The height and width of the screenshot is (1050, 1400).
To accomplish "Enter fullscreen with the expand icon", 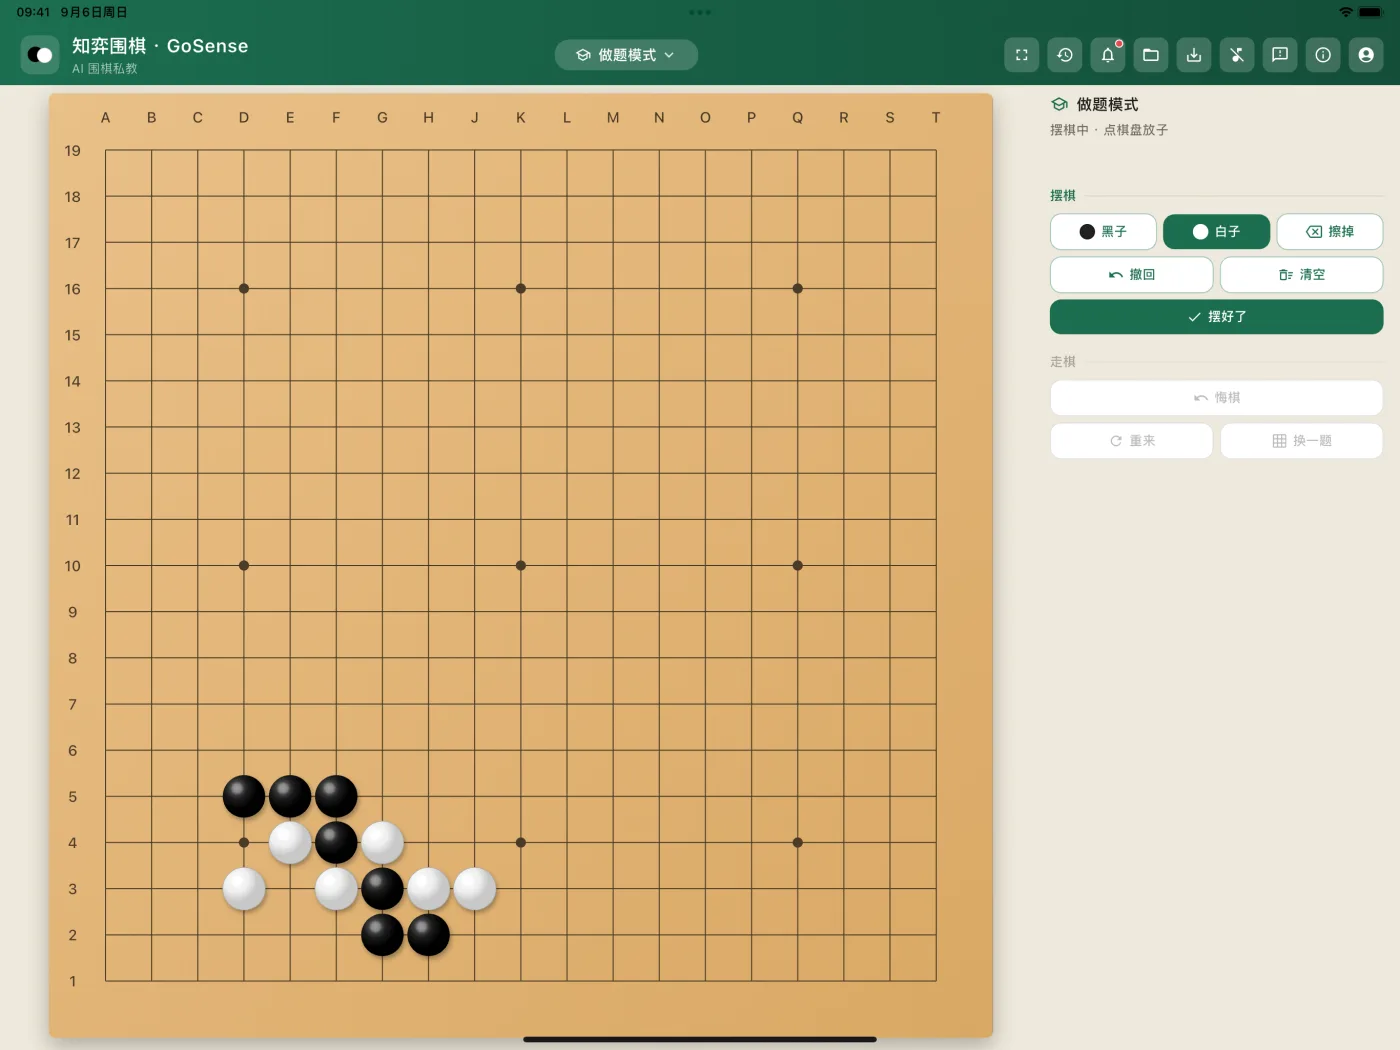I will pyautogui.click(x=1022, y=55).
